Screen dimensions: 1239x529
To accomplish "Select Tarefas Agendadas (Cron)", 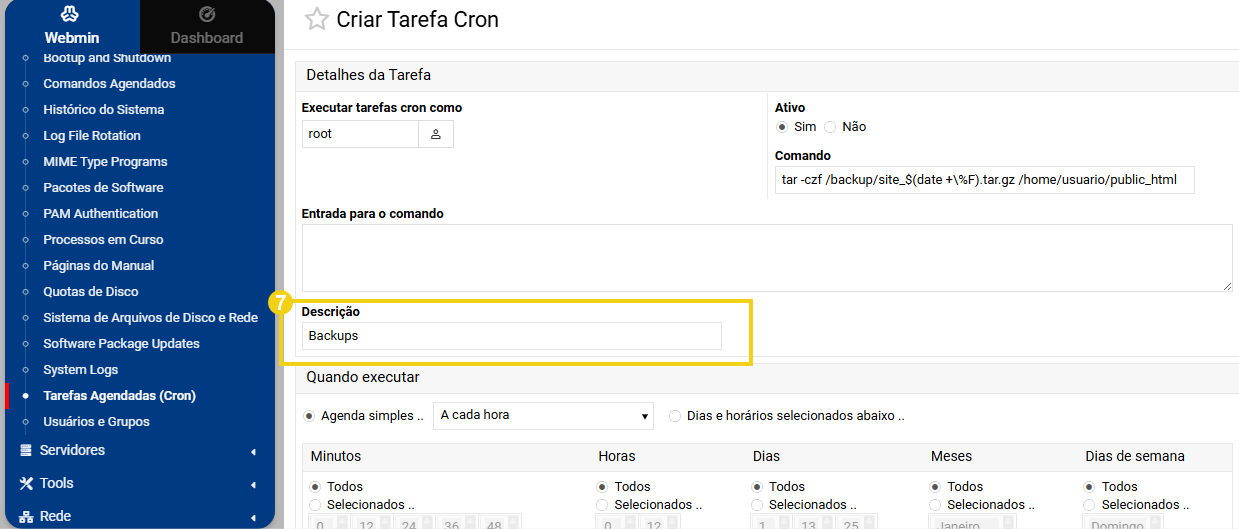I will (119, 396).
